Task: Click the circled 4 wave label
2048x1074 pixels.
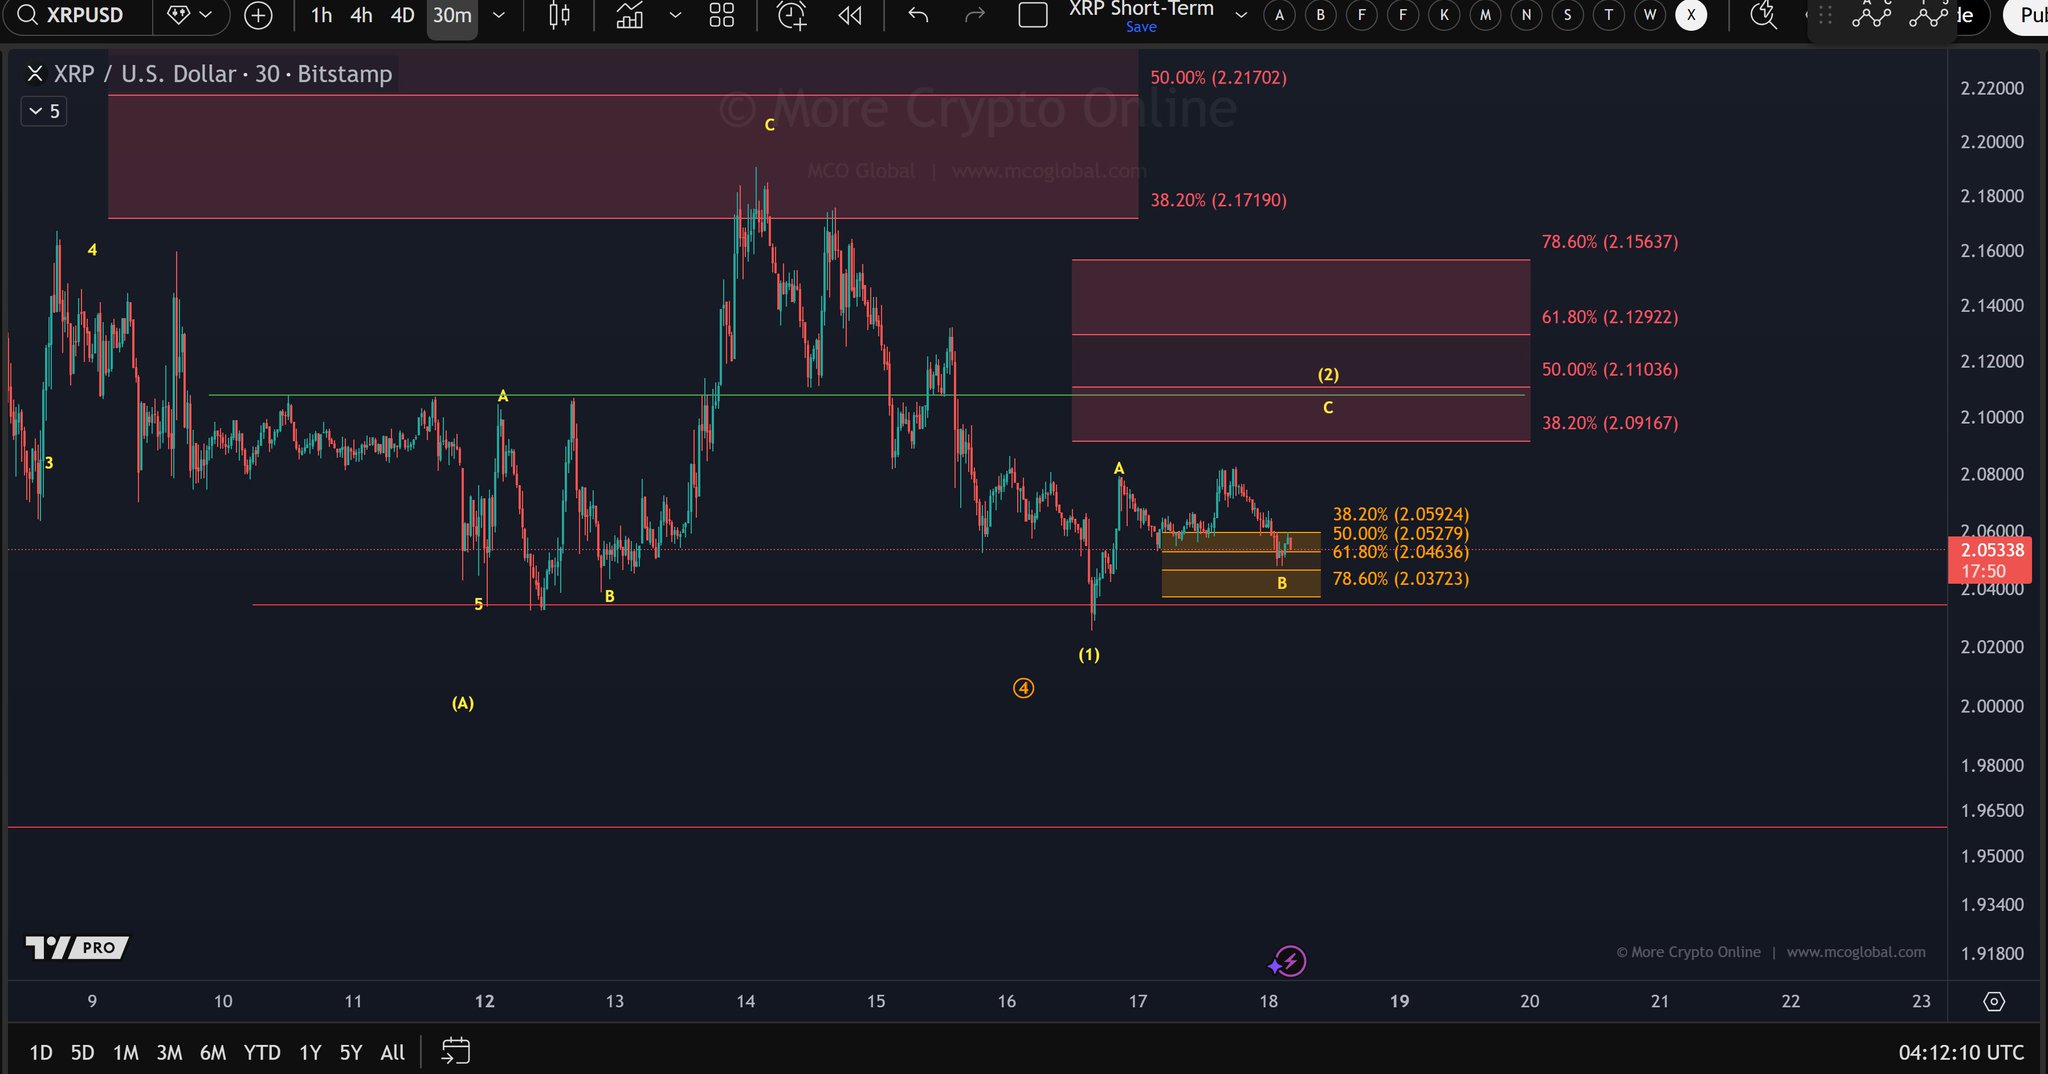Action: click(1023, 688)
